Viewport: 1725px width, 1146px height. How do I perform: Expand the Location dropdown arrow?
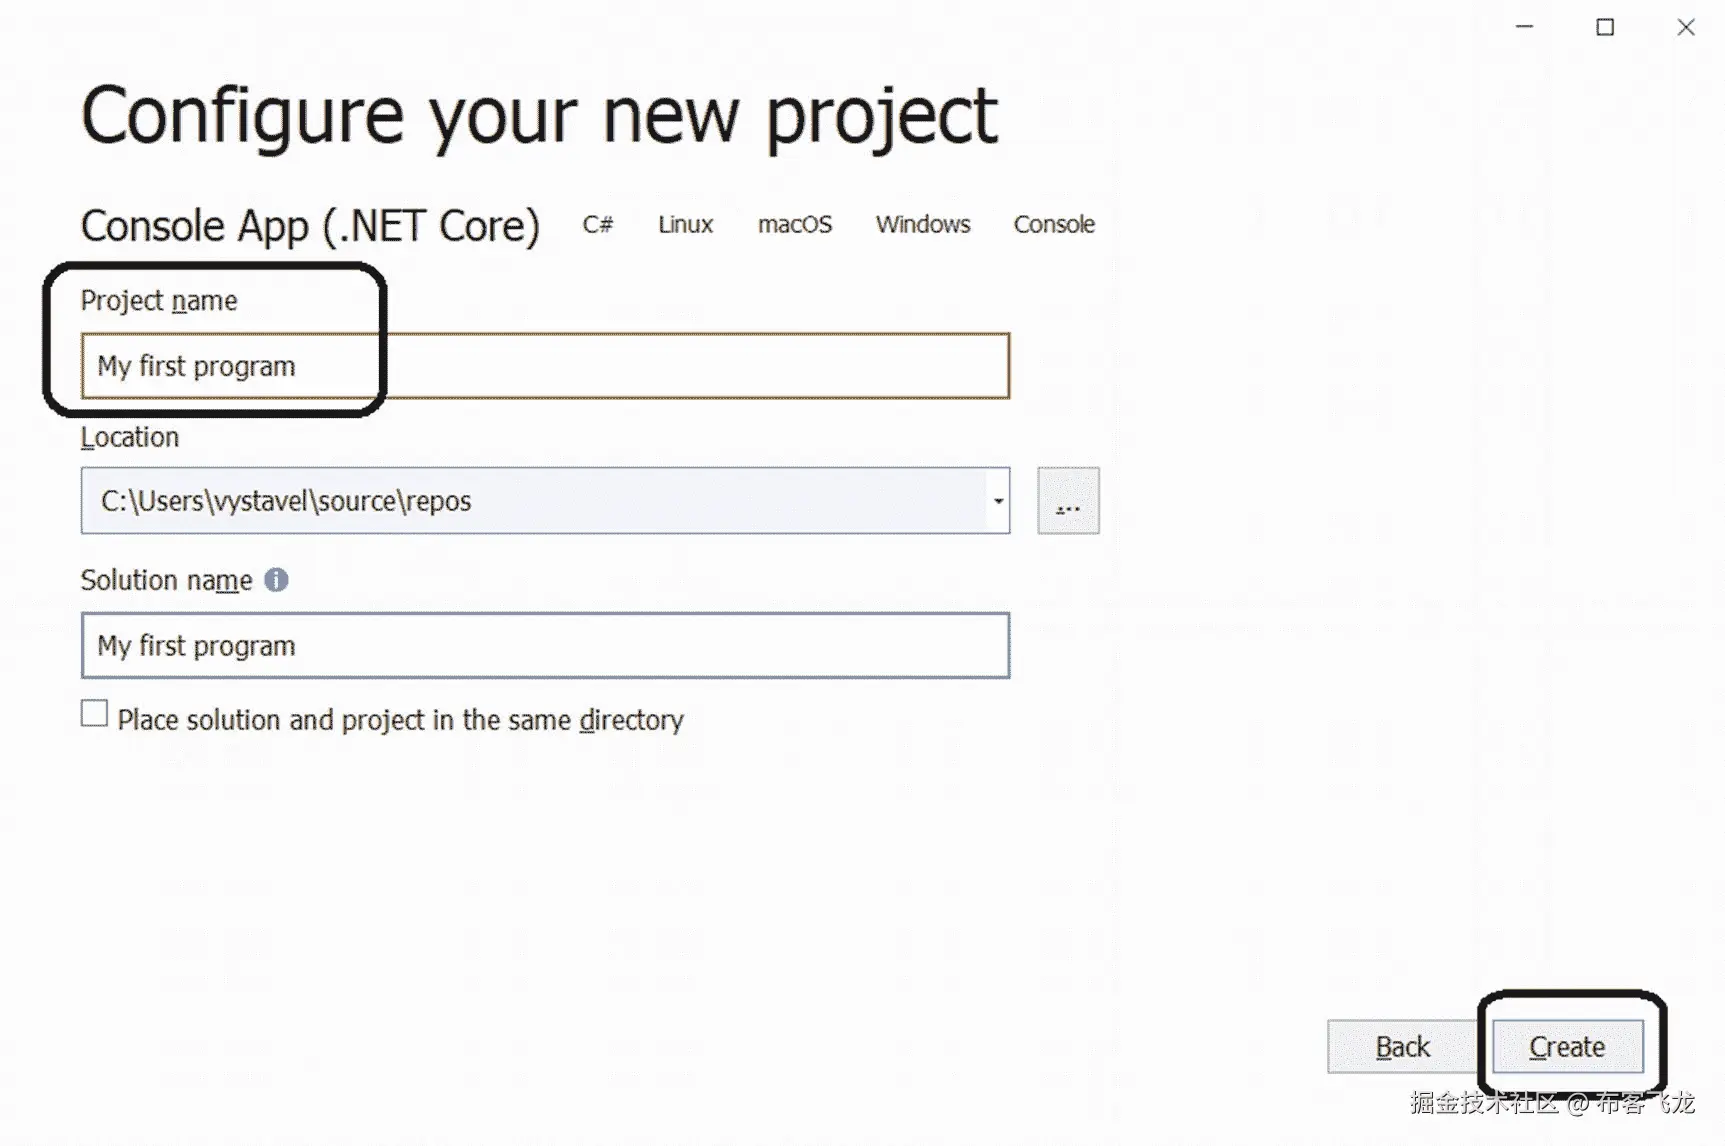(x=998, y=501)
